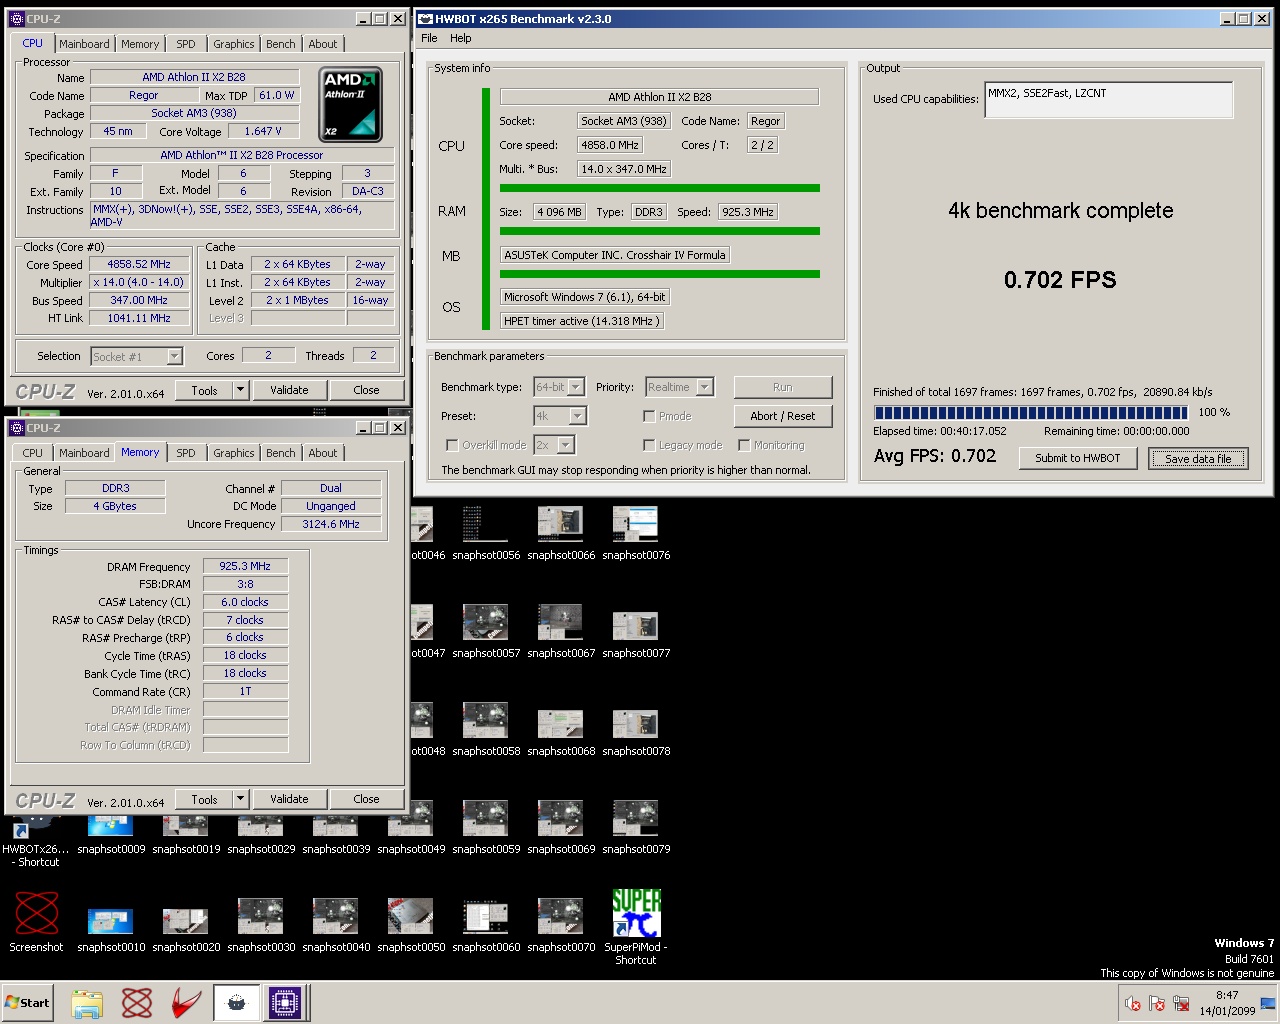Screen dimensions: 1280x1024
Task: Open the Start menu
Action: (27, 1003)
